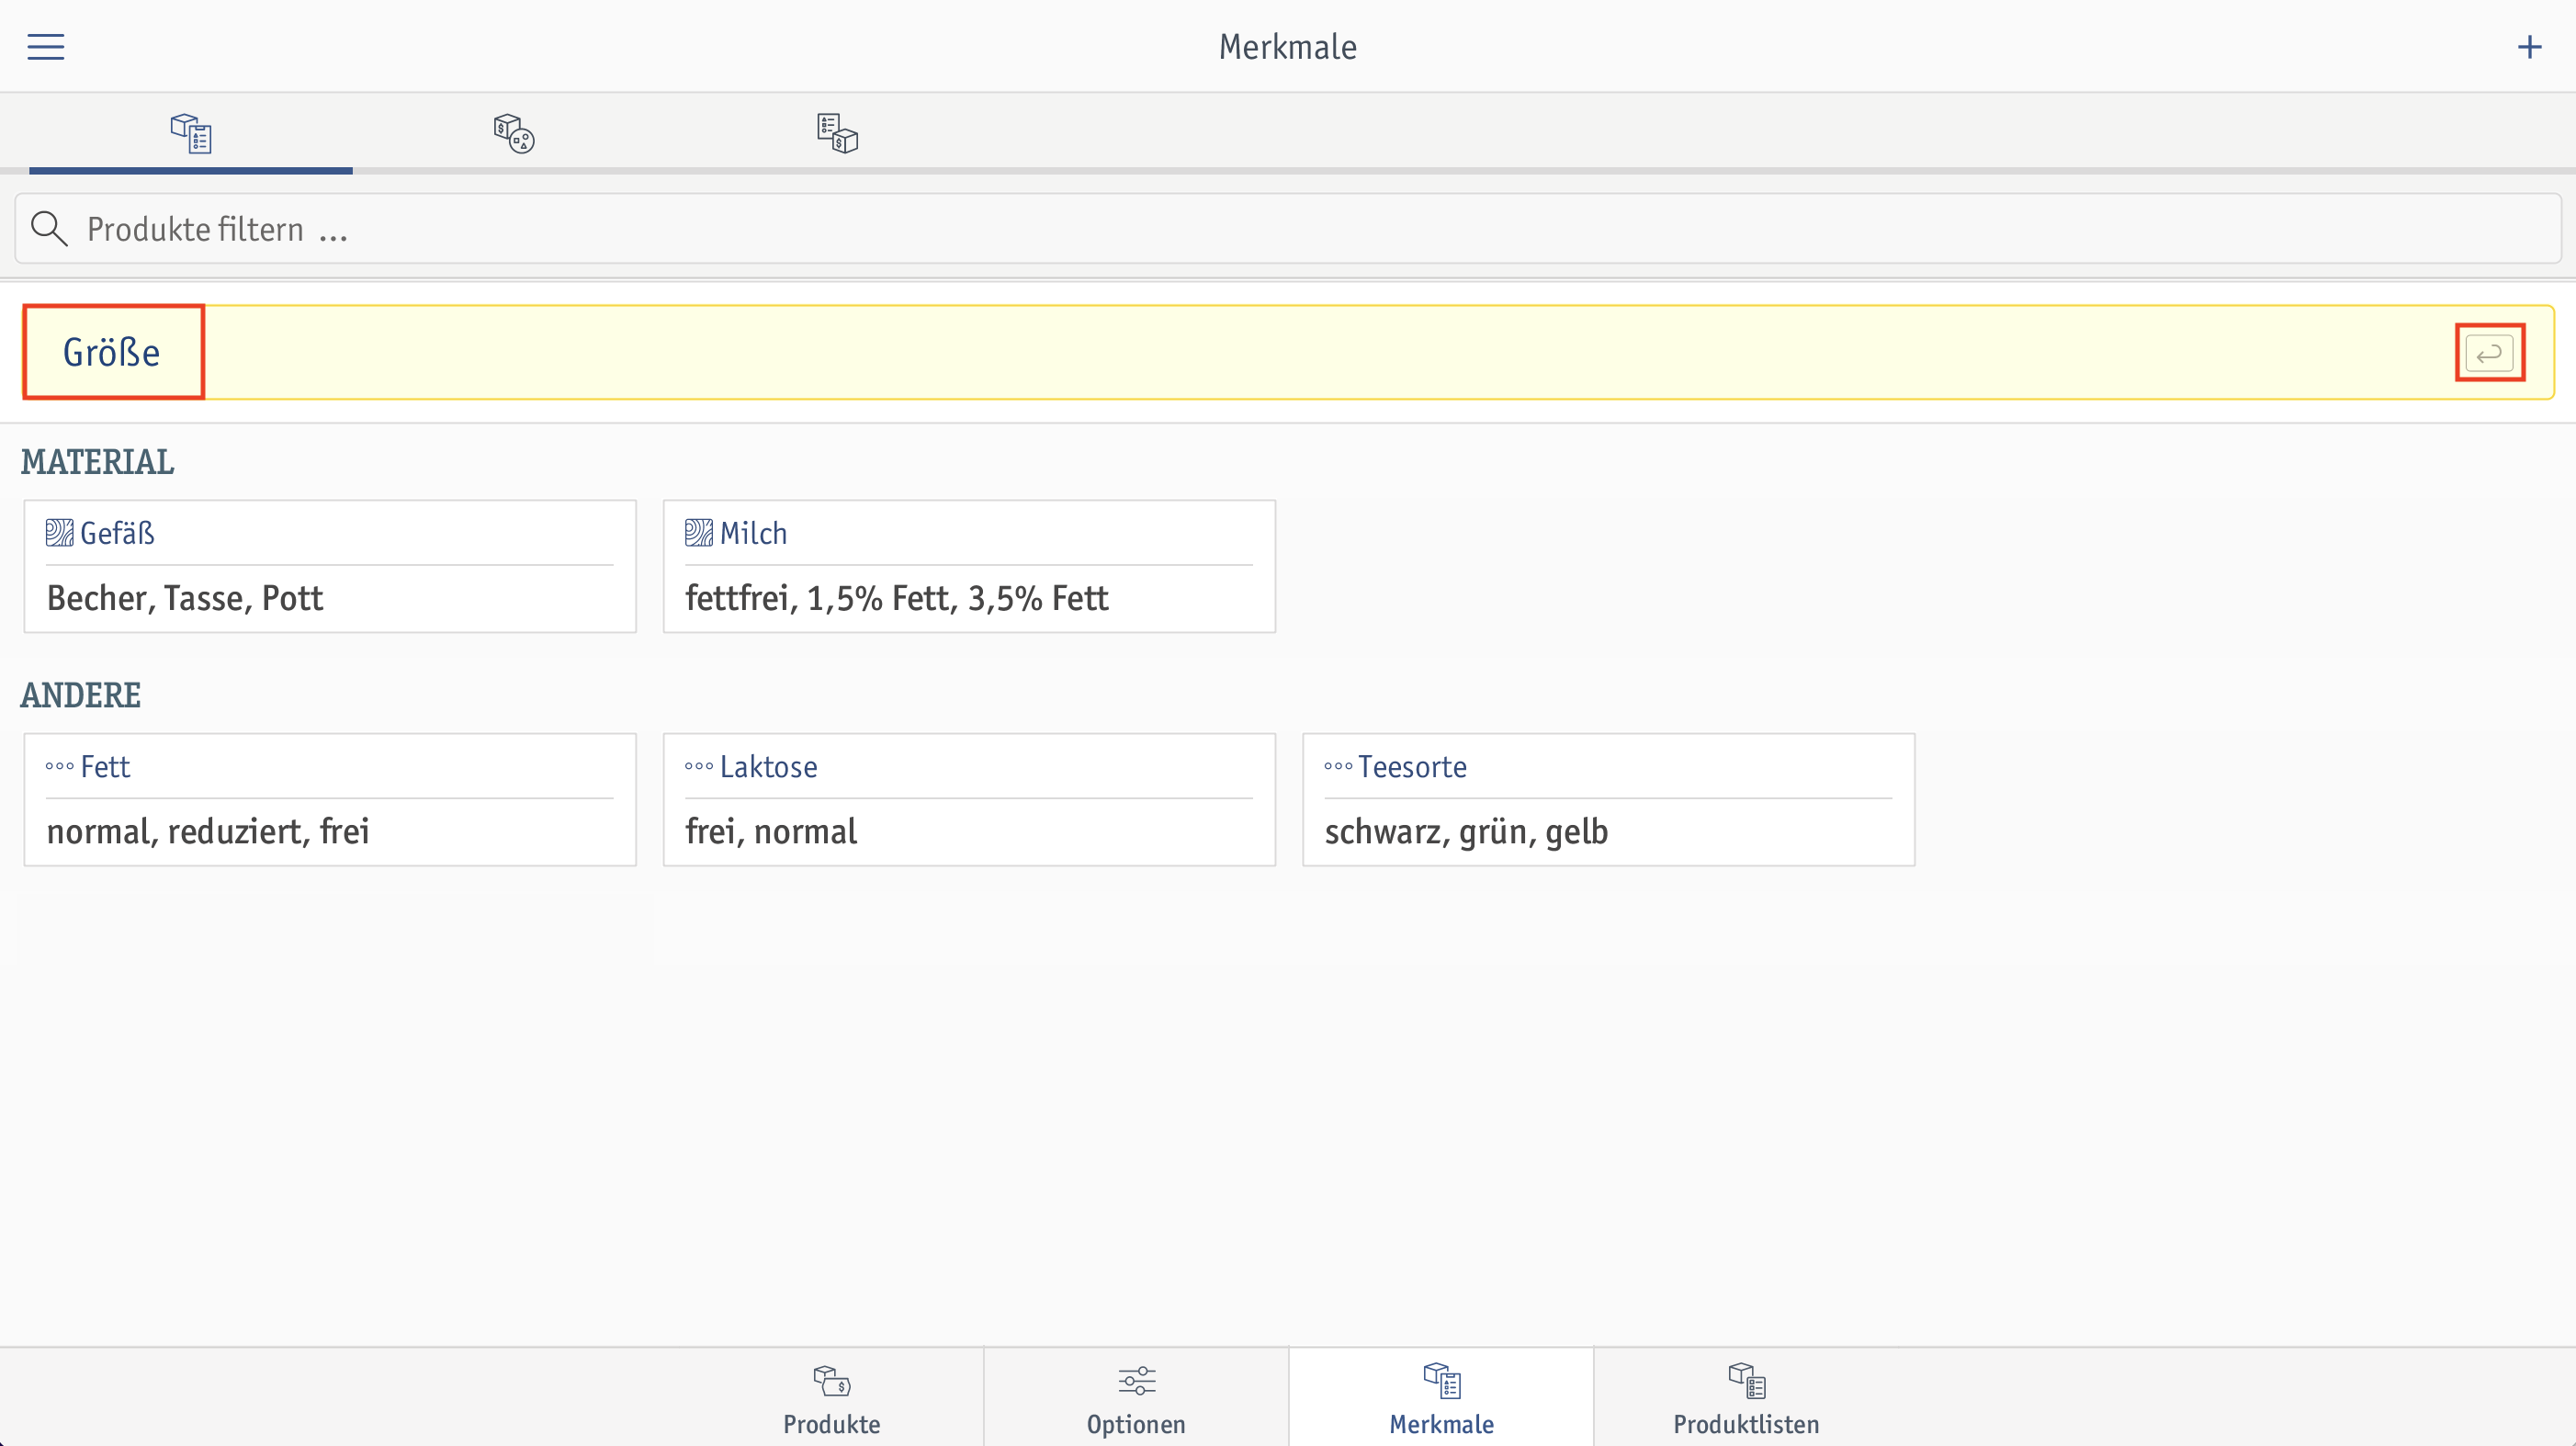Select schwarz, grün, gelb values
Screen dimensions: 2576x1446
tap(1466, 831)
